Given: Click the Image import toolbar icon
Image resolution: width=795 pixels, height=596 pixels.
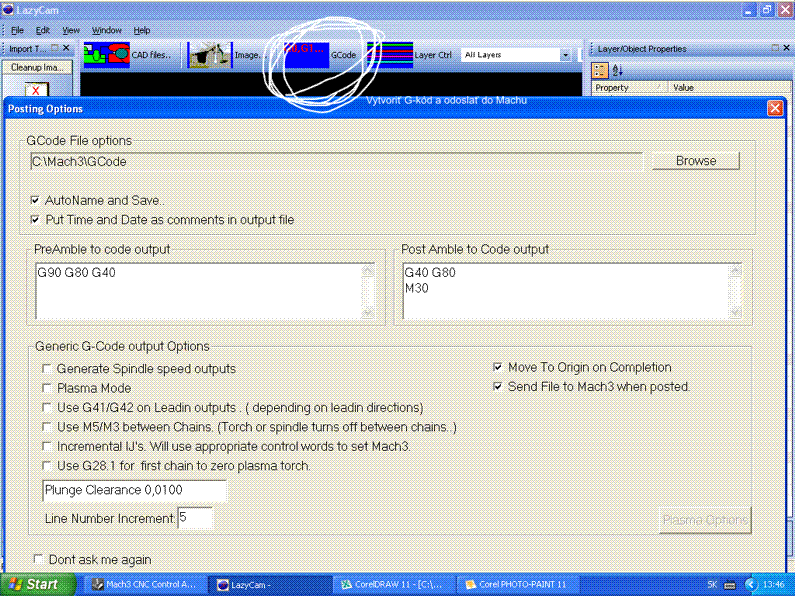Looking at the screenshot, I should pyautogui.click(x=210, y=55).
